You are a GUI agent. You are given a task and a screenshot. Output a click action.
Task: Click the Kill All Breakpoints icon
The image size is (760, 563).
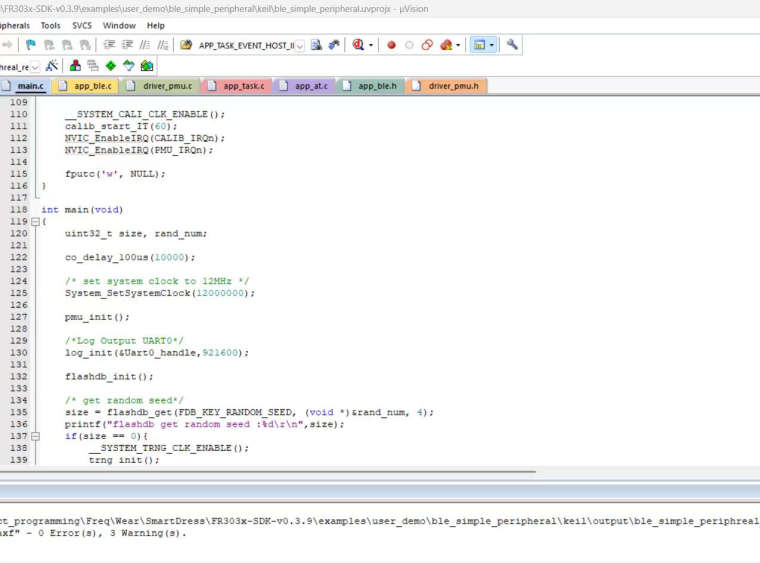446,45
